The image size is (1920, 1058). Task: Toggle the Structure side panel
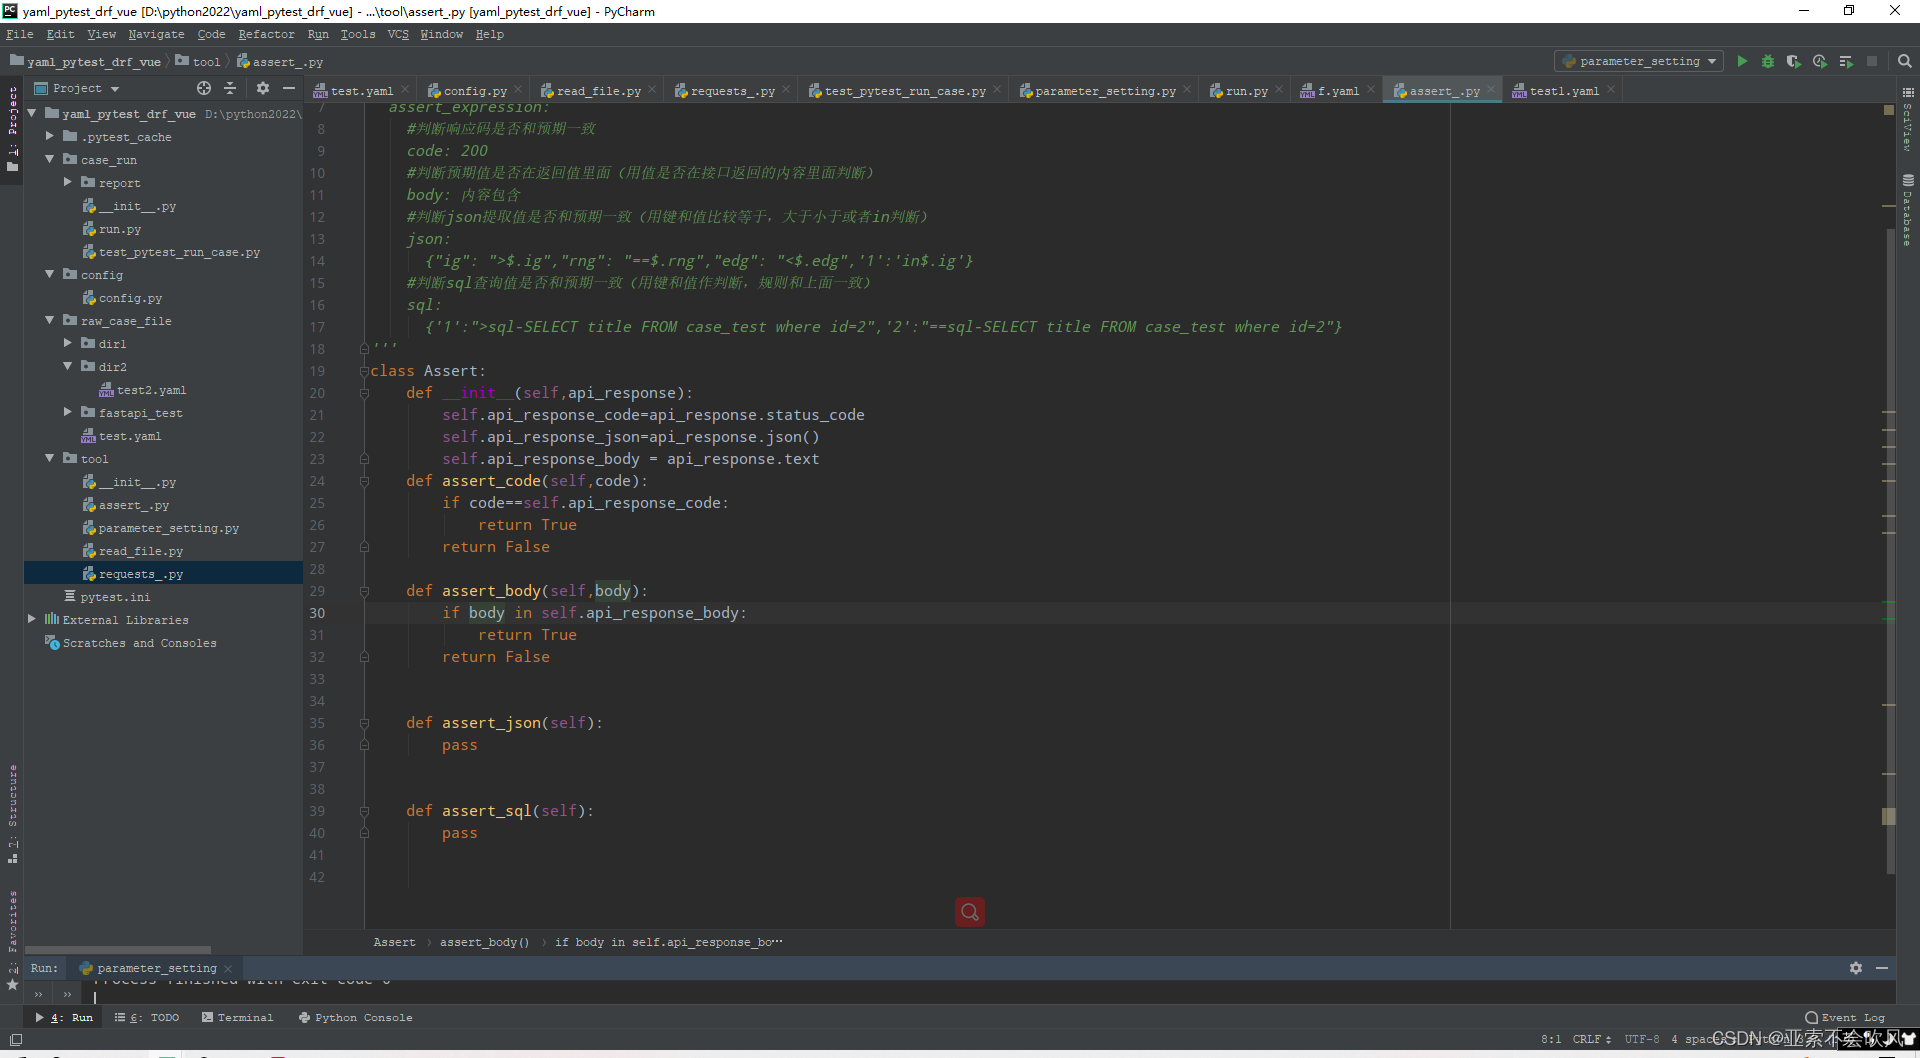point(12,813)
